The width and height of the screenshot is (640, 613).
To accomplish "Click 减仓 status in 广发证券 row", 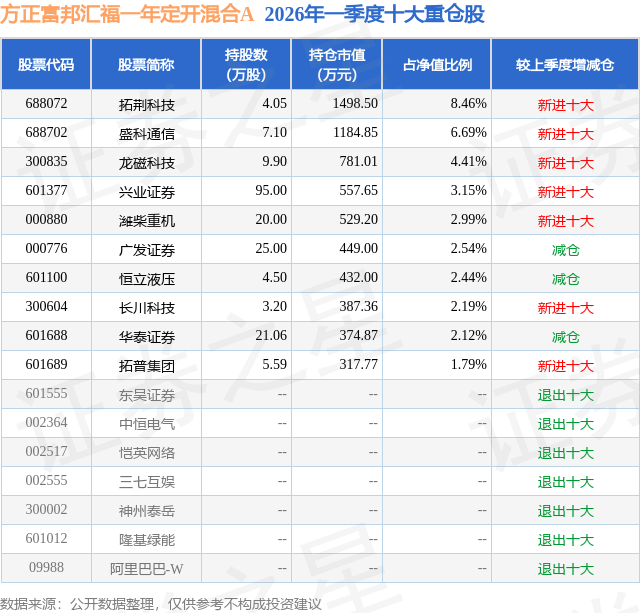I will click(565, 250).
